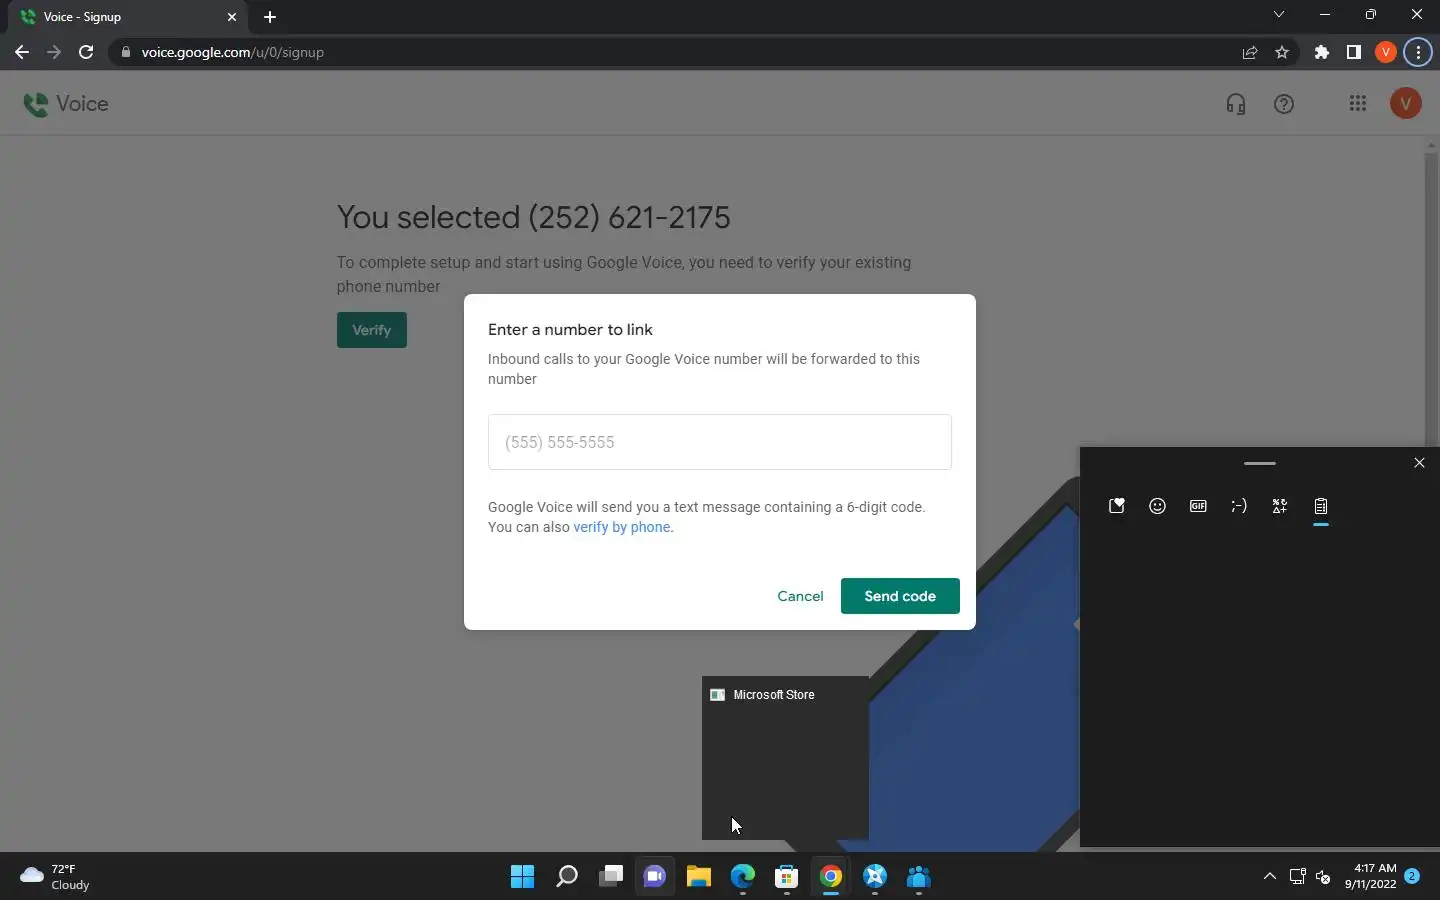The height and width of the screenshot is (900, 1440).
Task: Click the page vertical scrollbar
Action: pos(1430,300)
